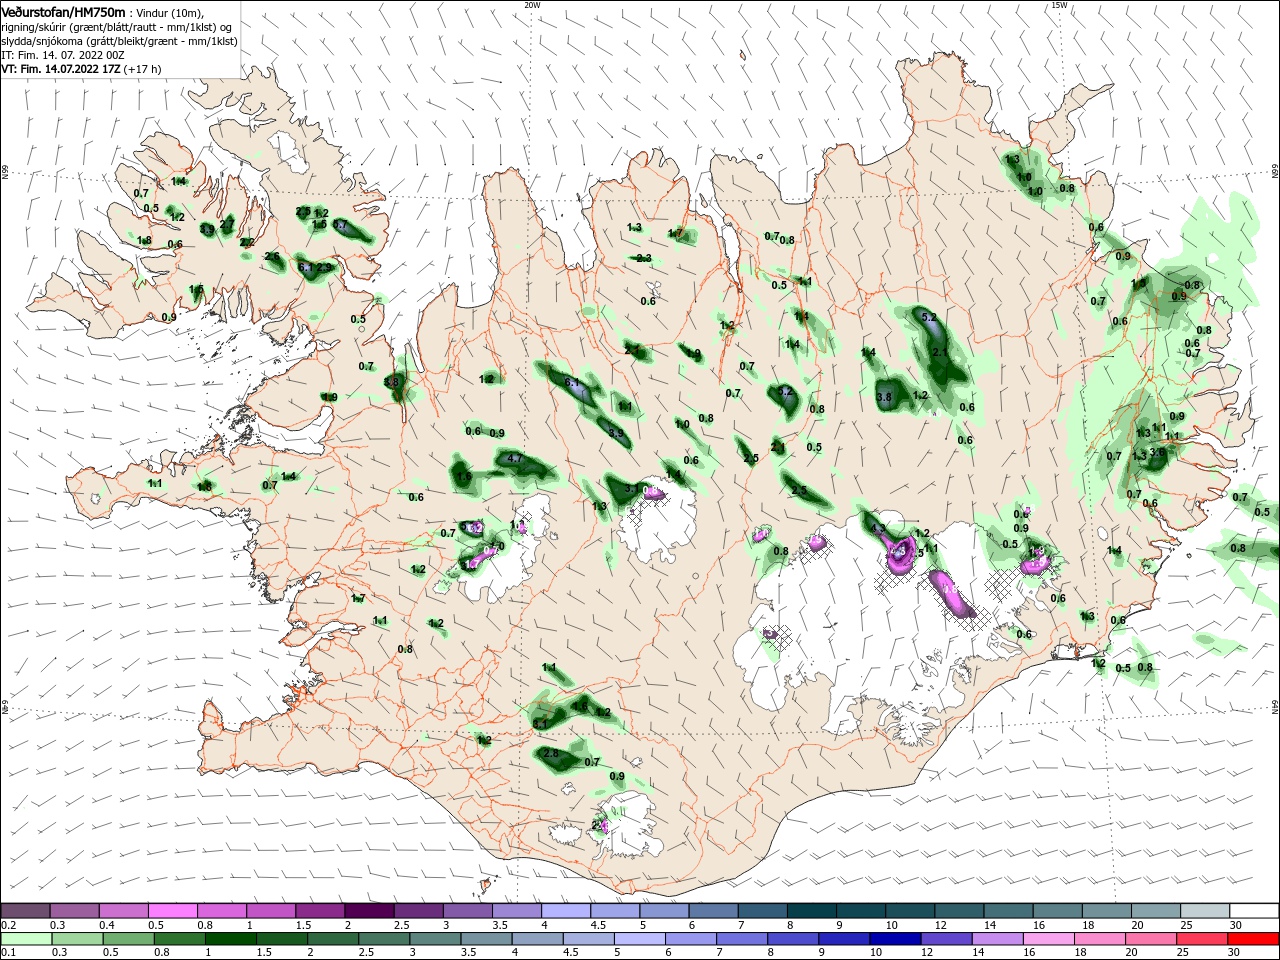Click dark navy rain-scale swatch starting at 10
The image size is (1280, 960).
tap(895, 939)
